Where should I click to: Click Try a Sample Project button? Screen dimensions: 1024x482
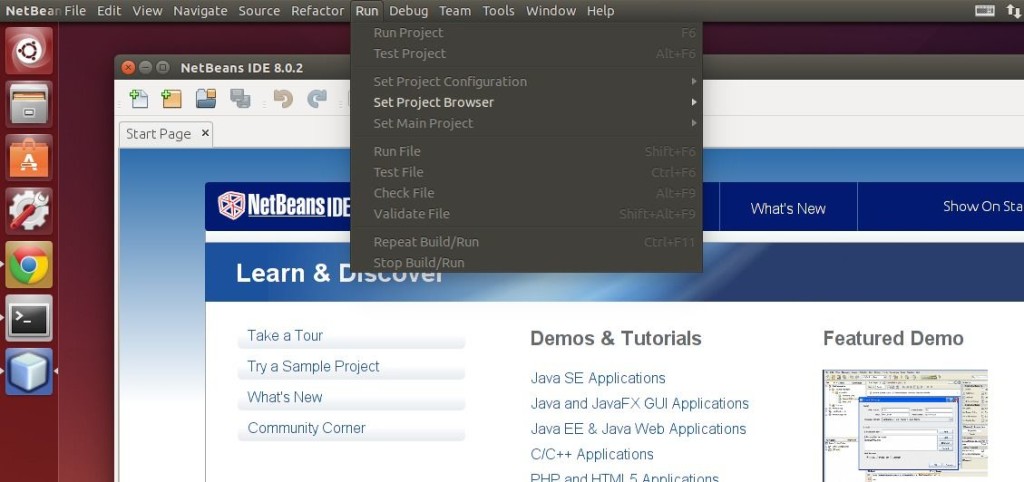tap(351, 367)
